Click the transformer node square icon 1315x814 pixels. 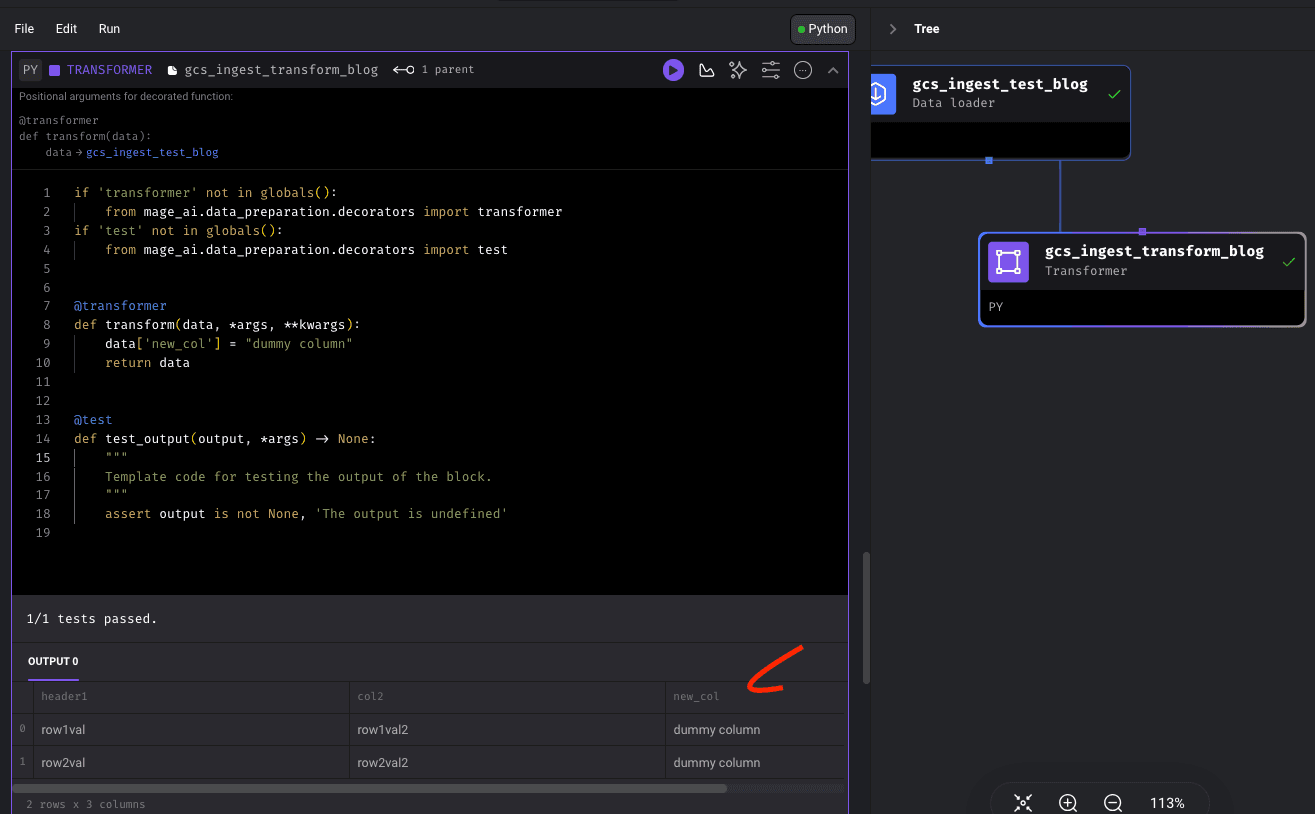click(1008, 262)
